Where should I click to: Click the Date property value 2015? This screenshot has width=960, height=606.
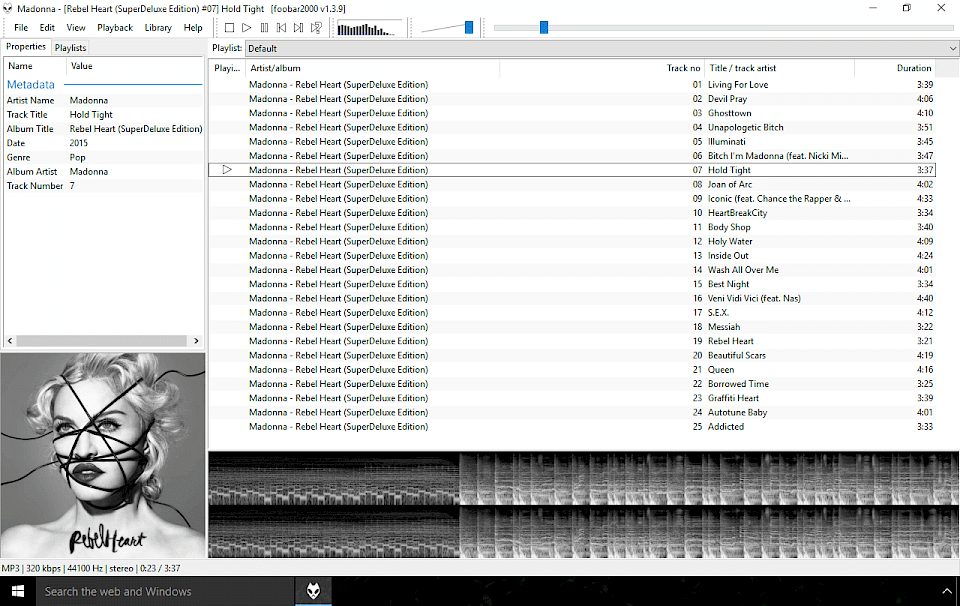click(x=78, y=143)
